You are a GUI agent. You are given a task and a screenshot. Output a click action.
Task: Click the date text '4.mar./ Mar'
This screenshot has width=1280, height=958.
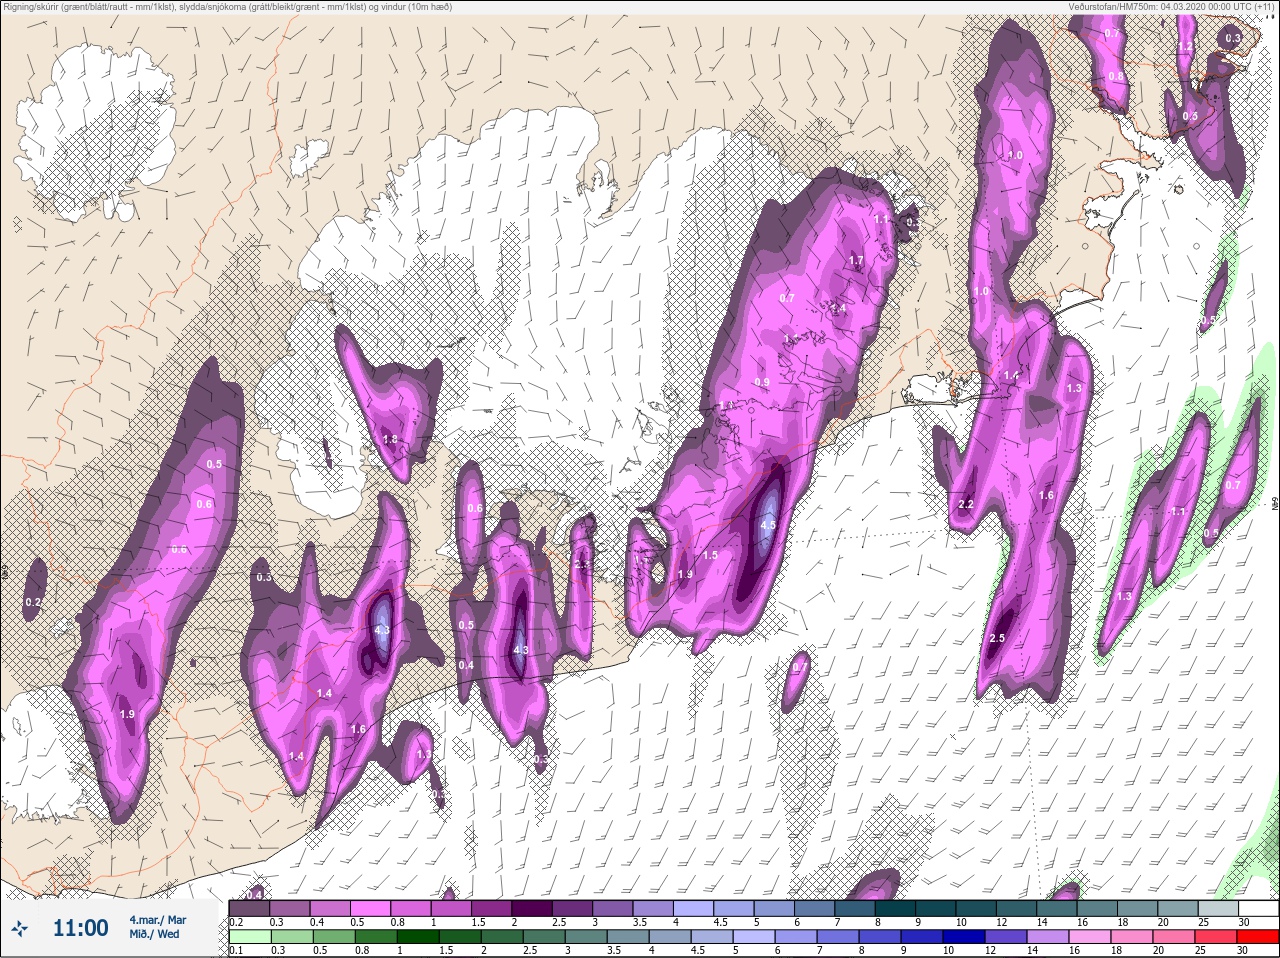point(157,919)
